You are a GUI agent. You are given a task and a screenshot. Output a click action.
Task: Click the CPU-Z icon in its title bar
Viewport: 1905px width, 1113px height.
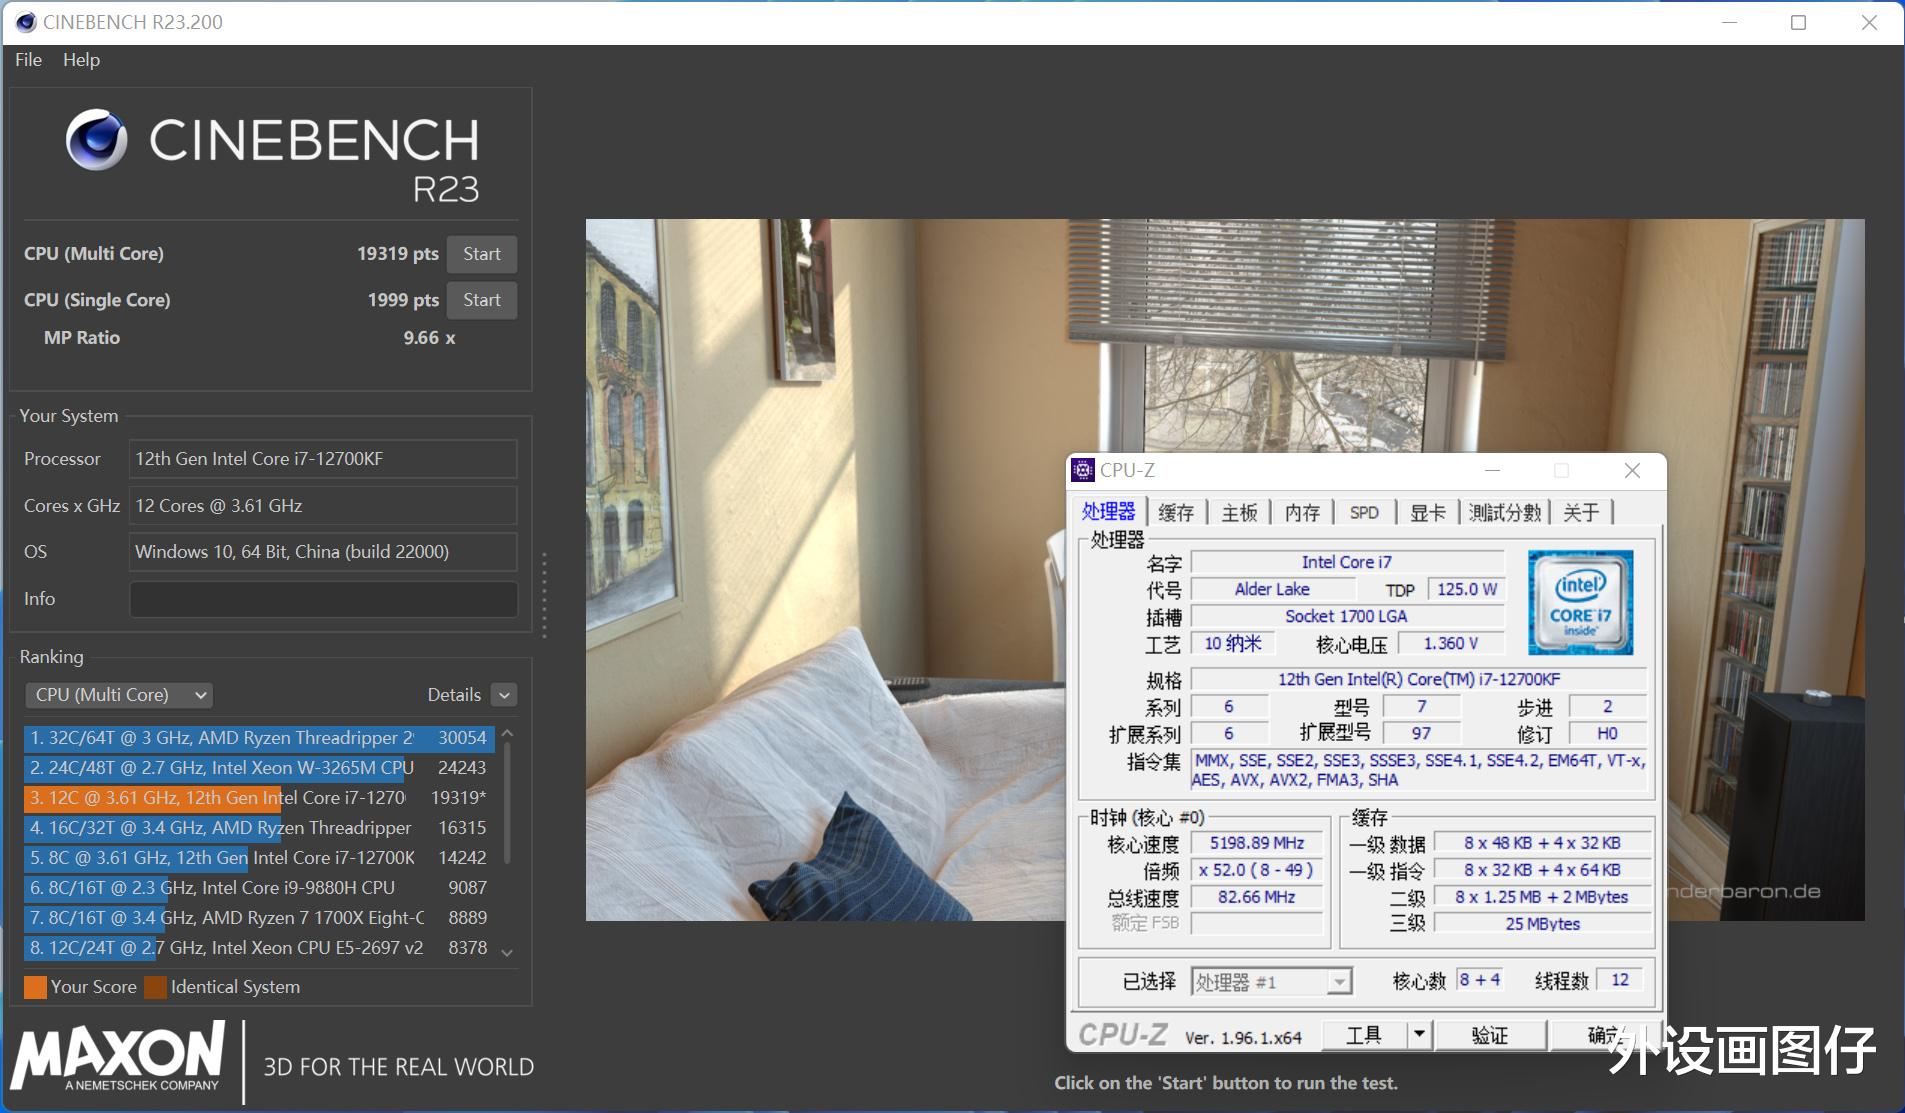(1083, 470)
